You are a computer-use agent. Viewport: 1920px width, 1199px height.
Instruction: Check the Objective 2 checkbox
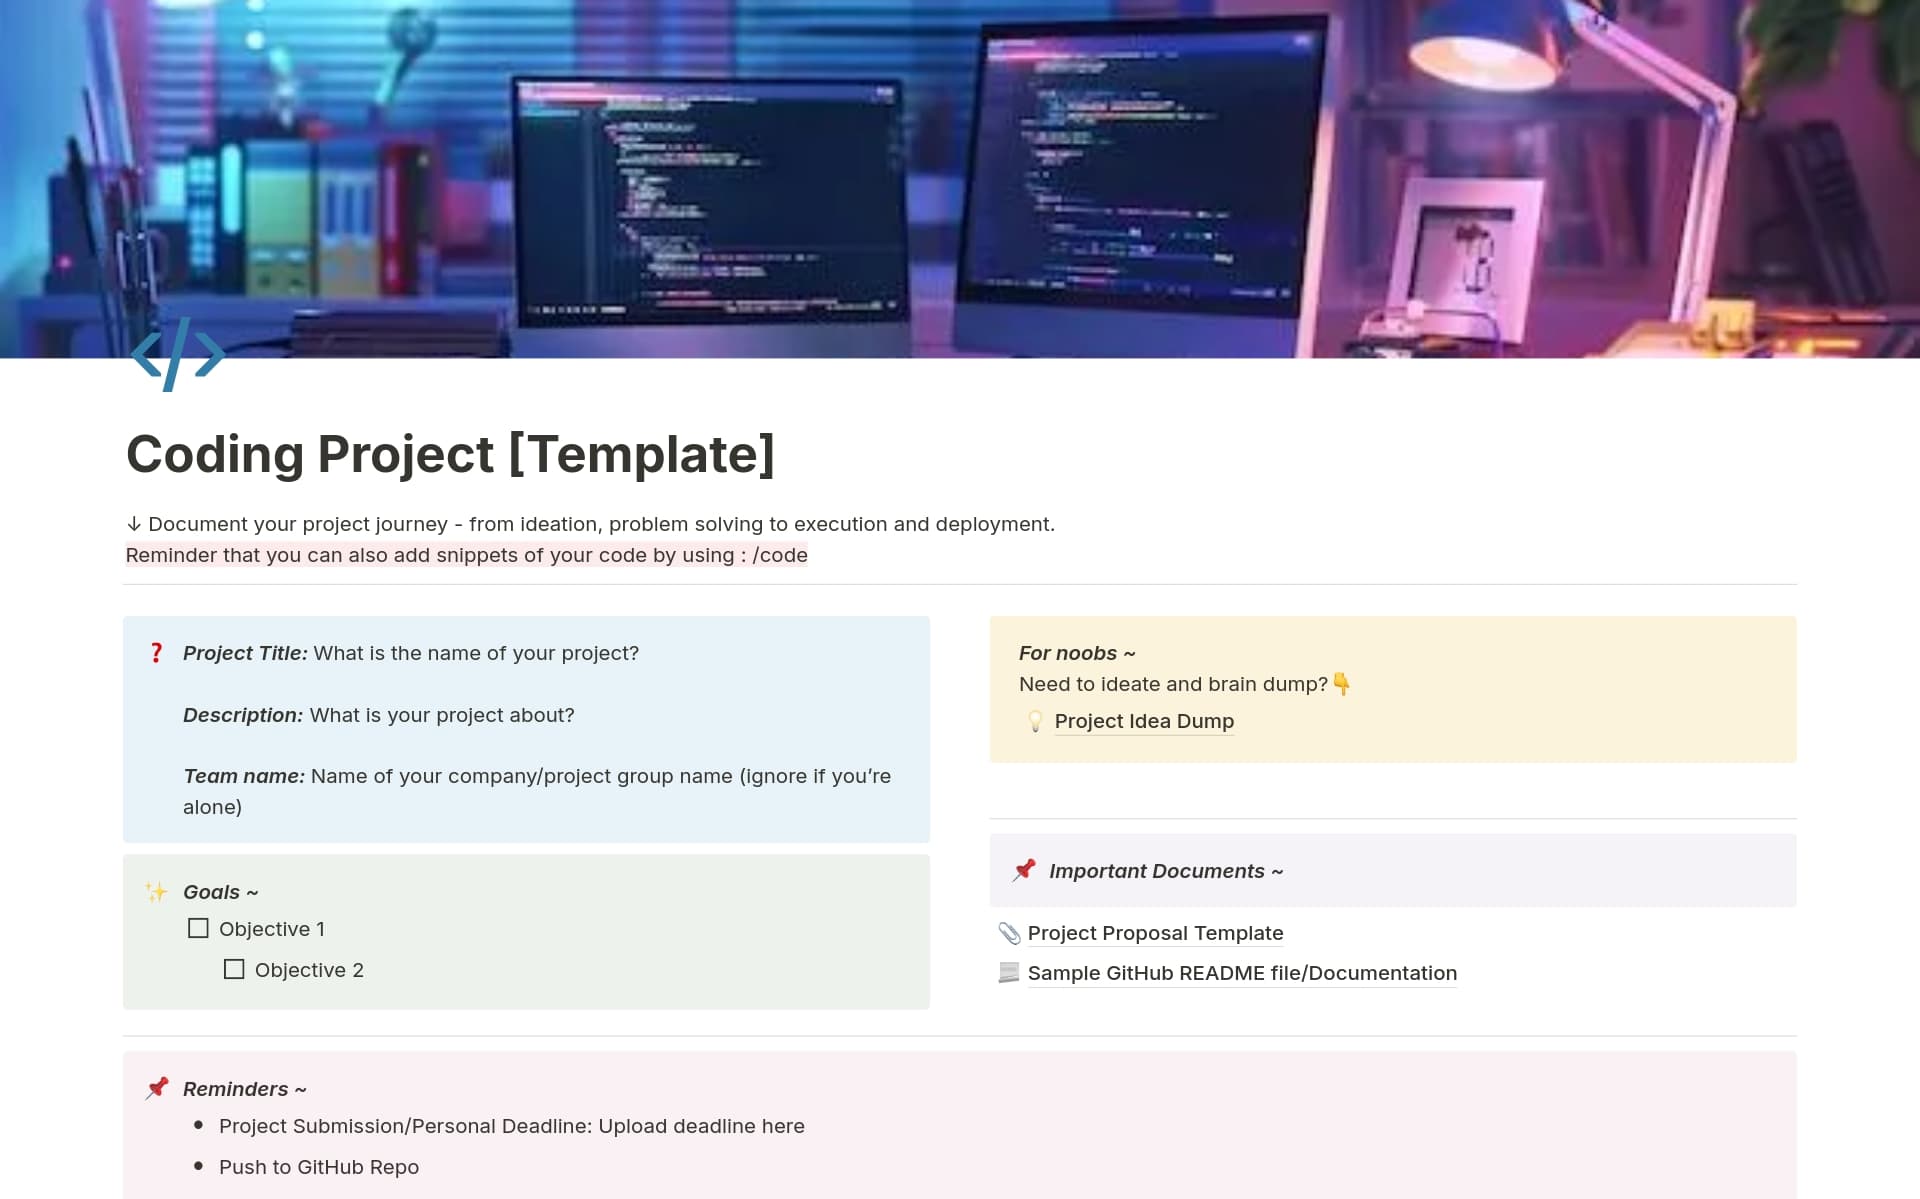tap(234, 968)
